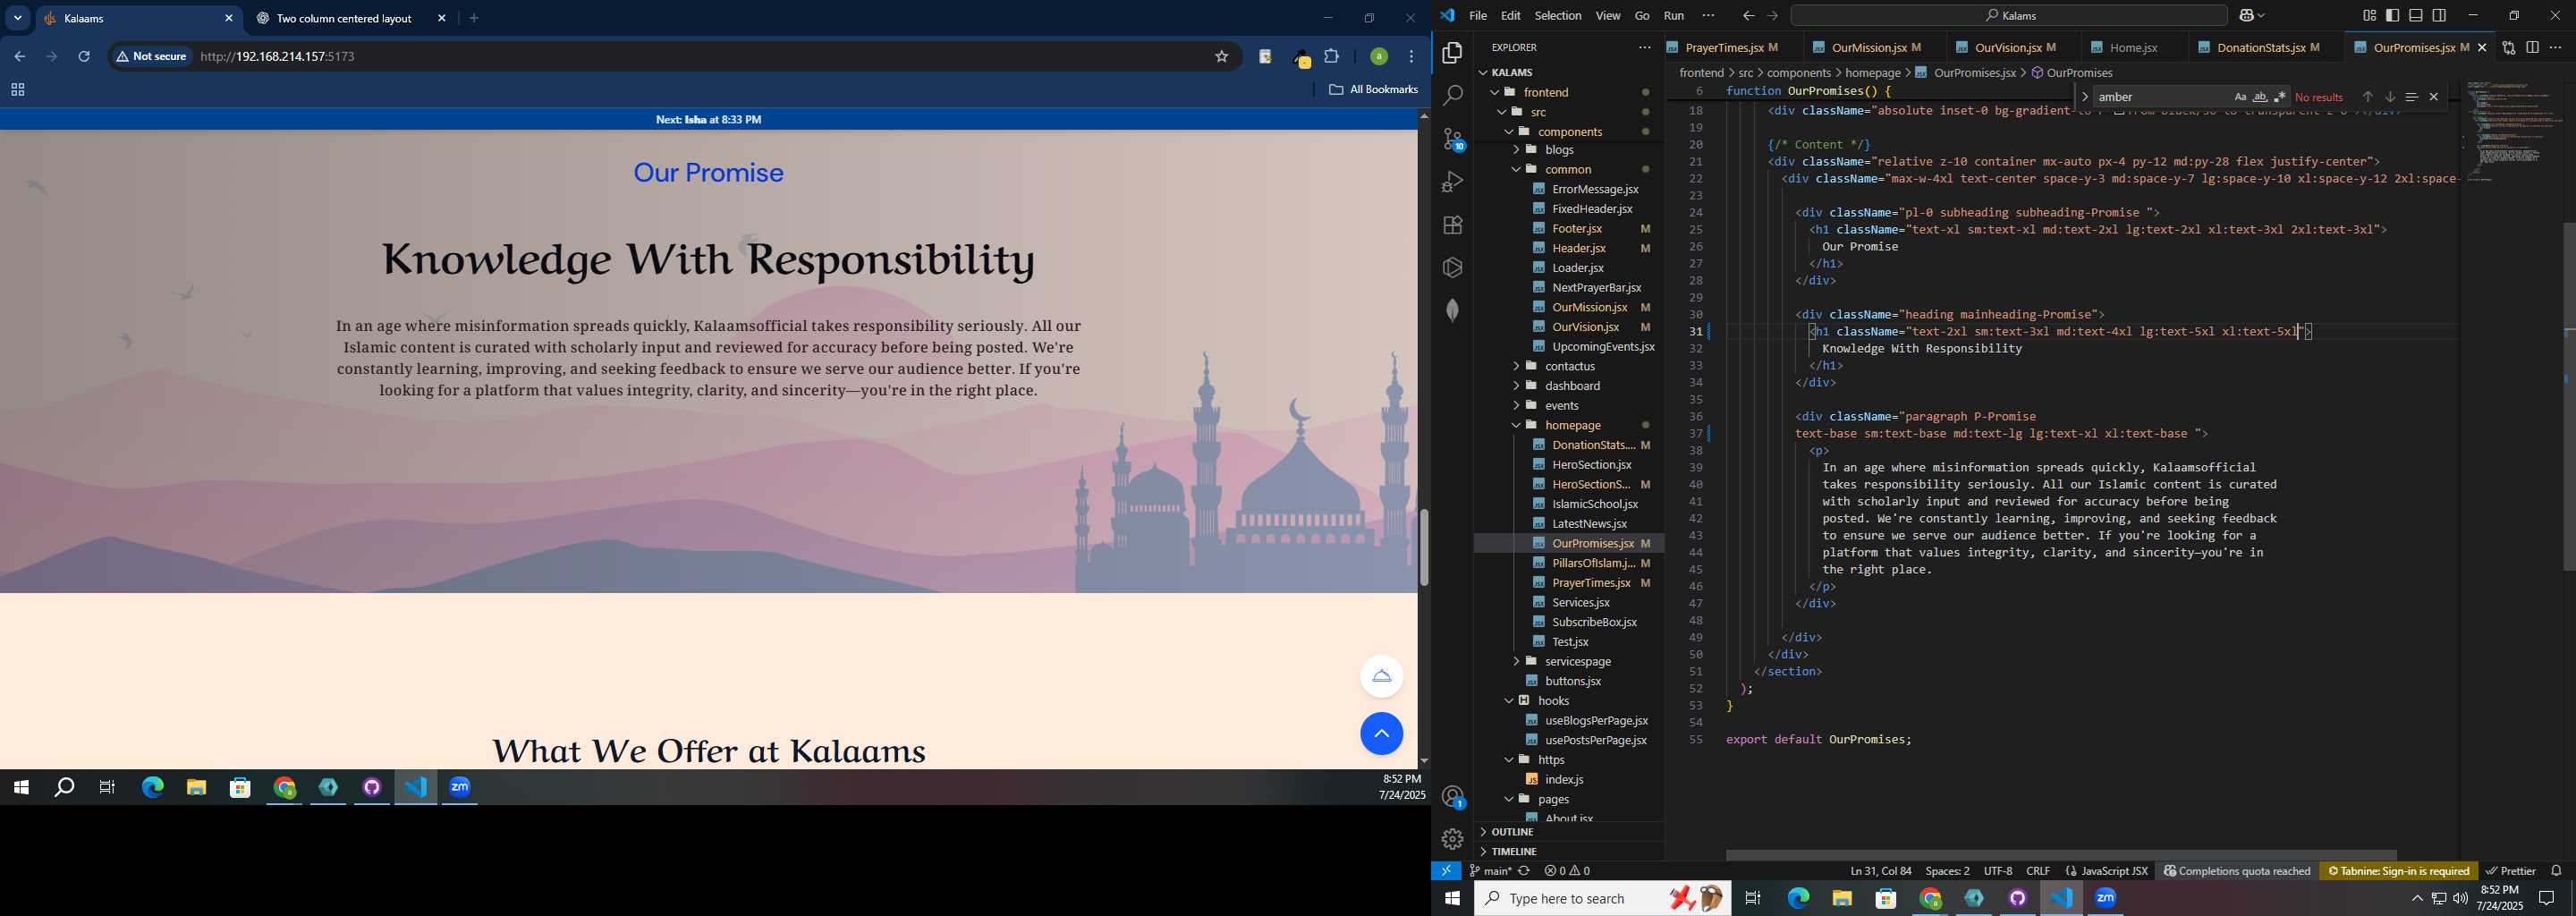Click the synchronize changes icon beside main*
Screen dimensions: 2576x916
pos(1524,871)
